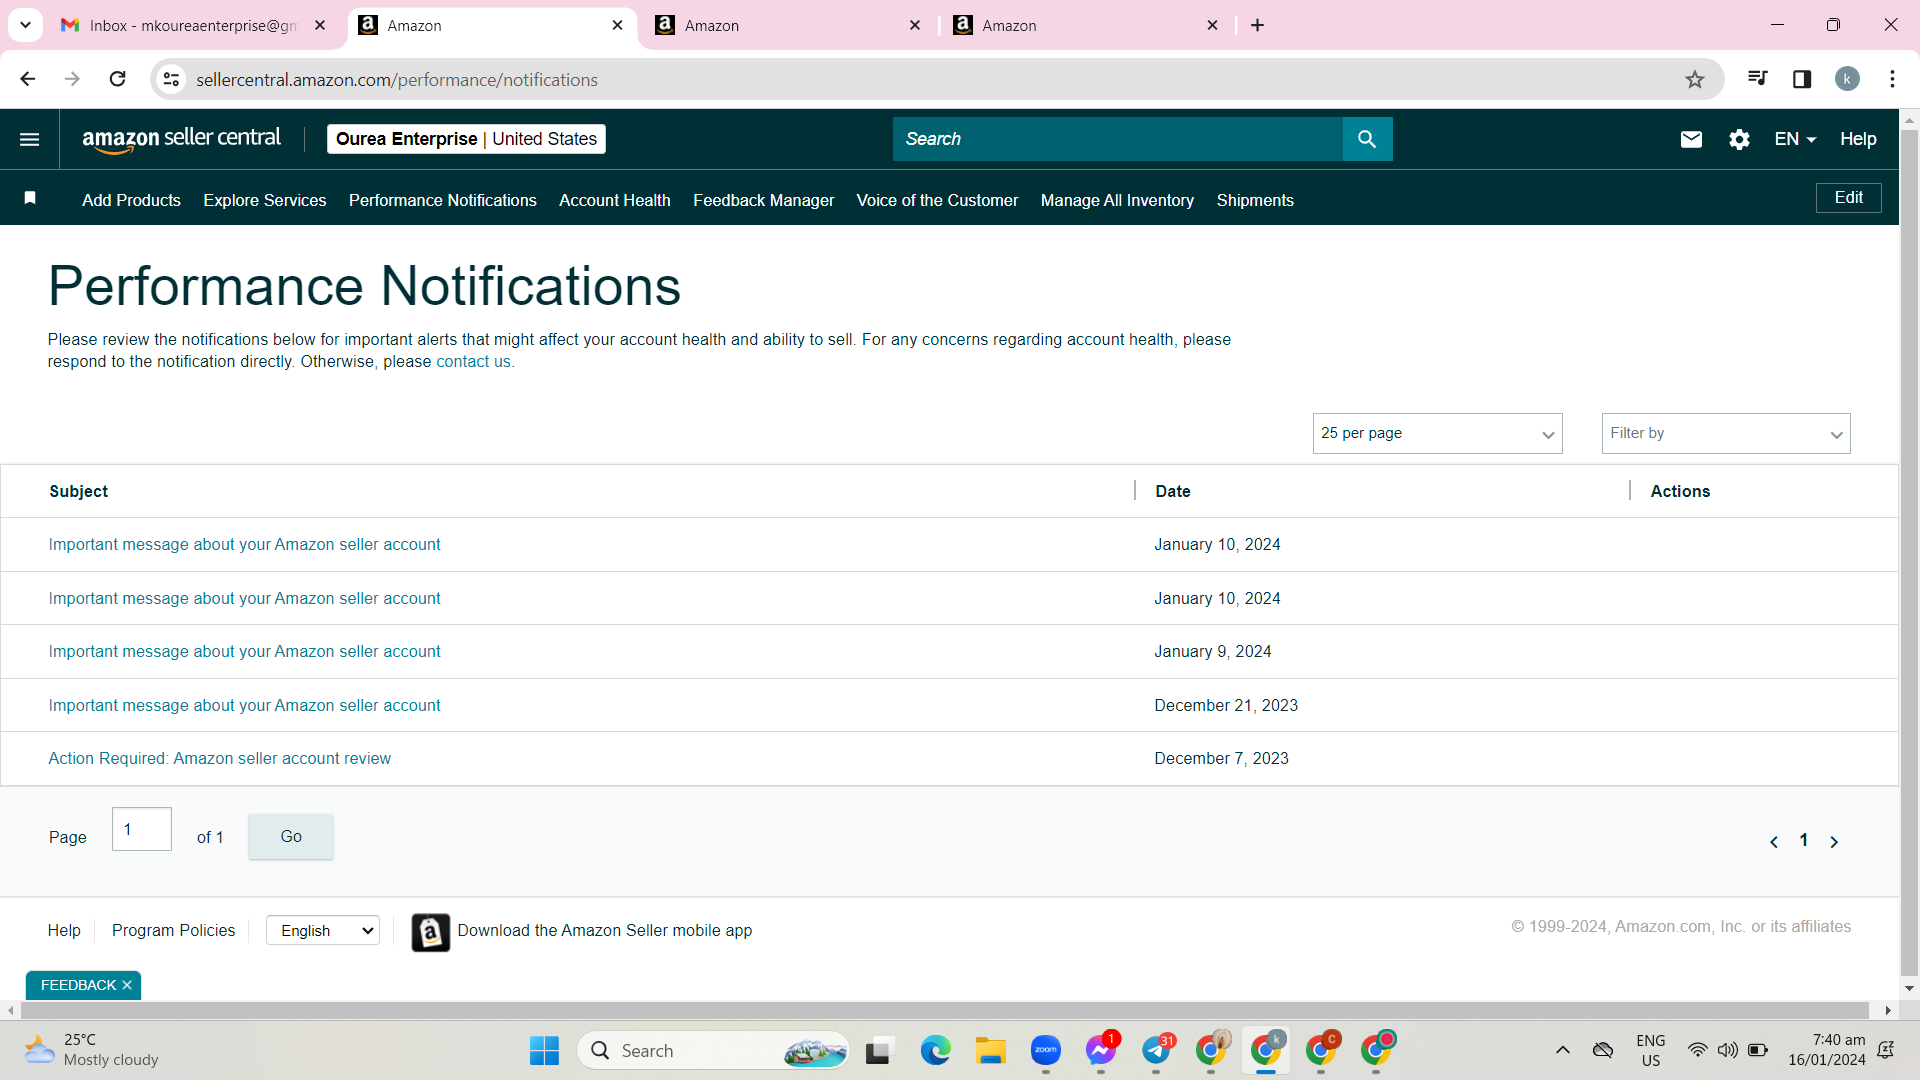Switch to the third Amazon tab
The image size is (1920, 1080).
1085,25
